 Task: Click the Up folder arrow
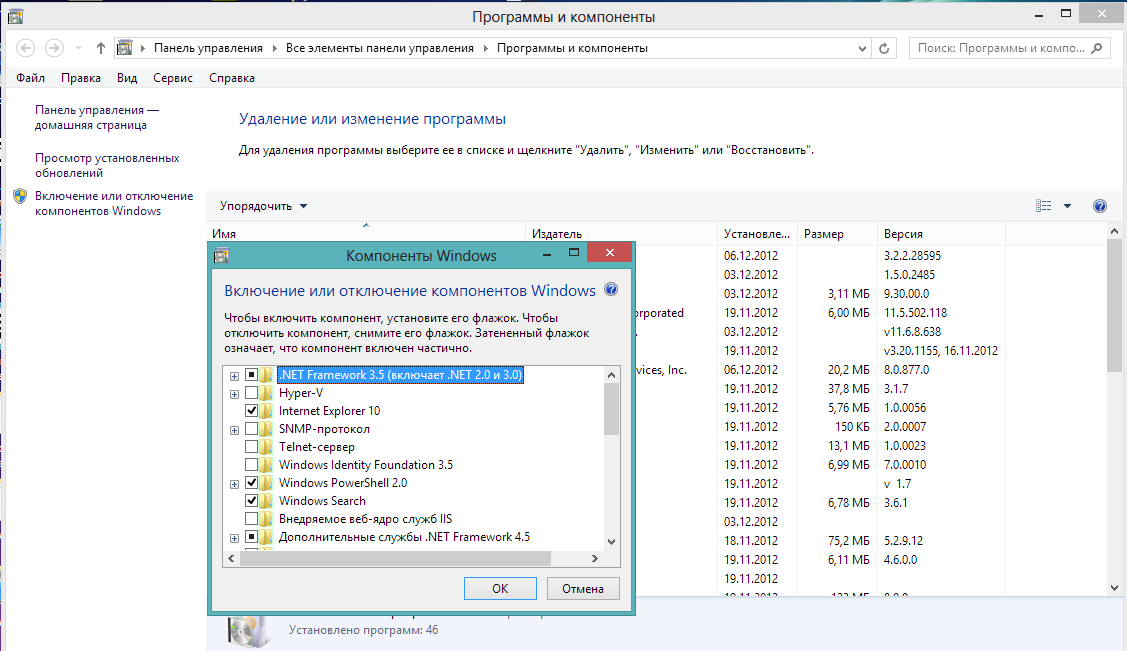coord(101,48)
